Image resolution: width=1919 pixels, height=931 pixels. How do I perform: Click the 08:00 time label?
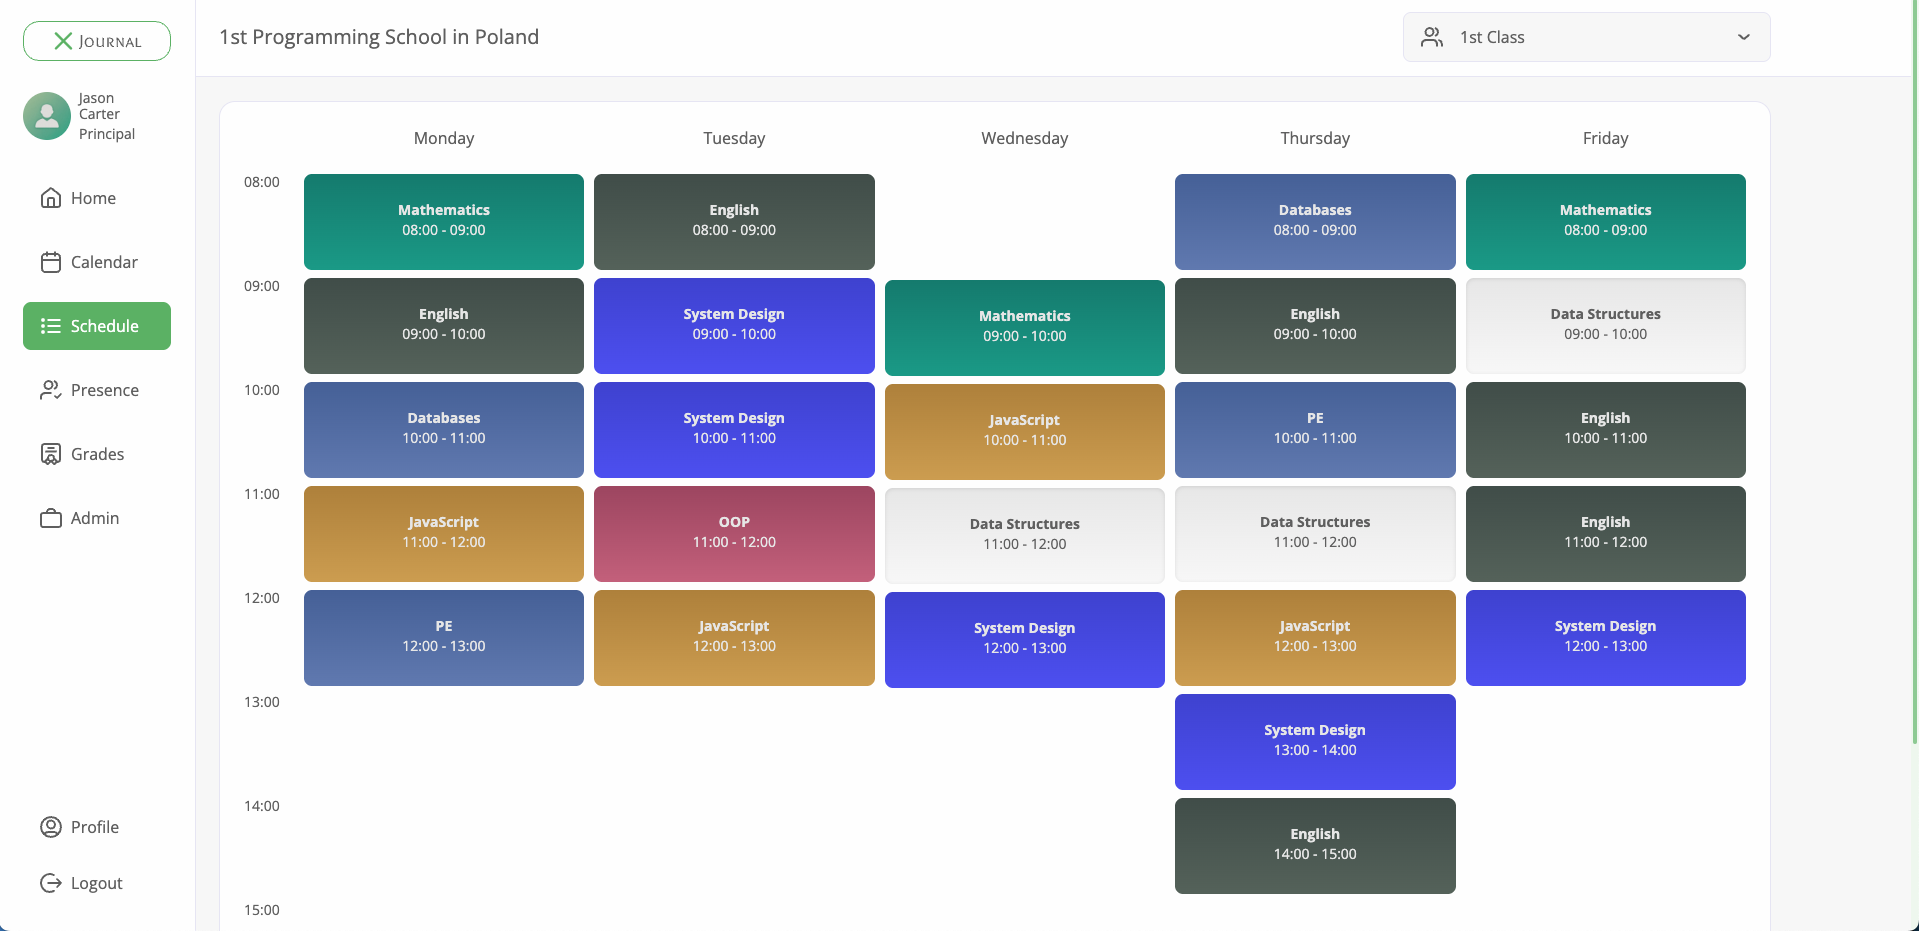pos(262,182)
